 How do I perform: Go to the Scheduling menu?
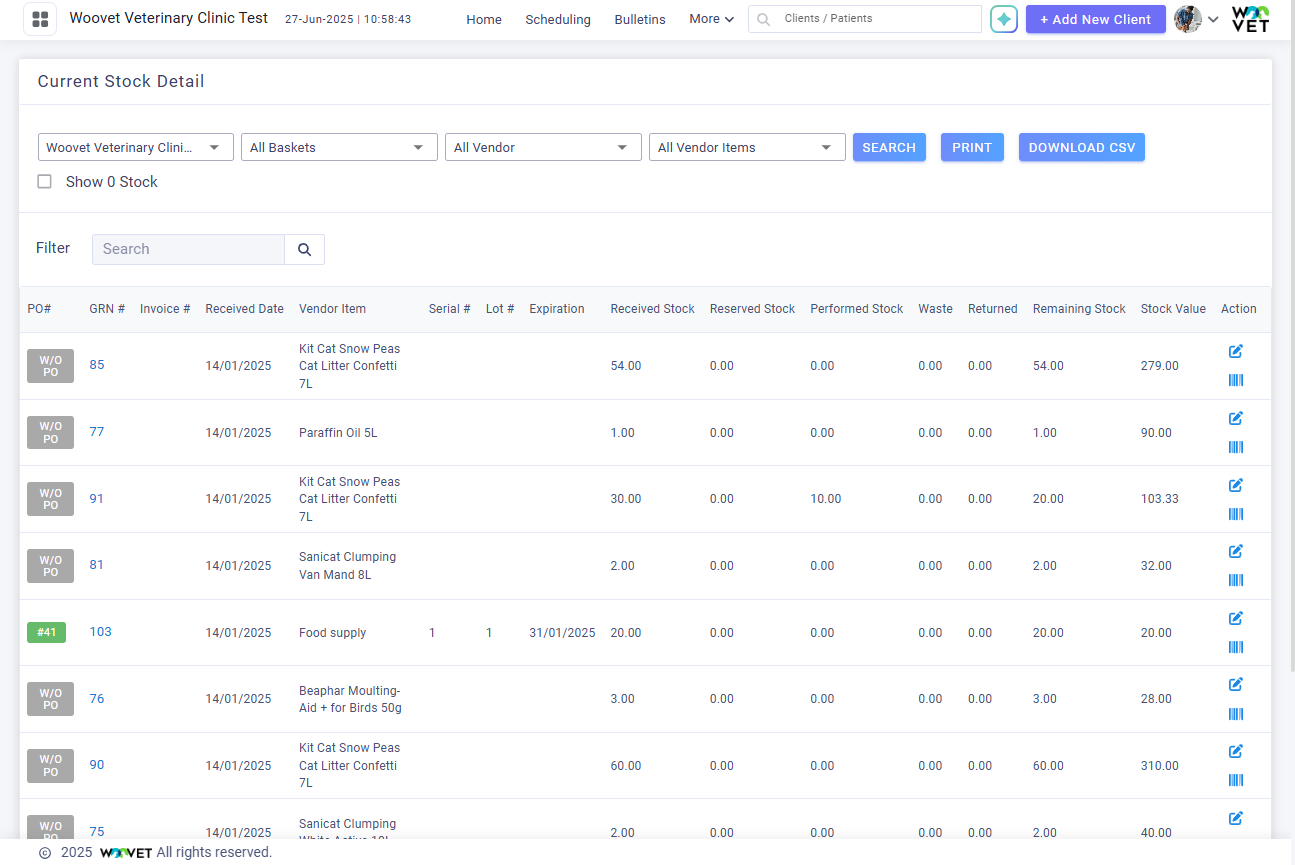(557, 19)
